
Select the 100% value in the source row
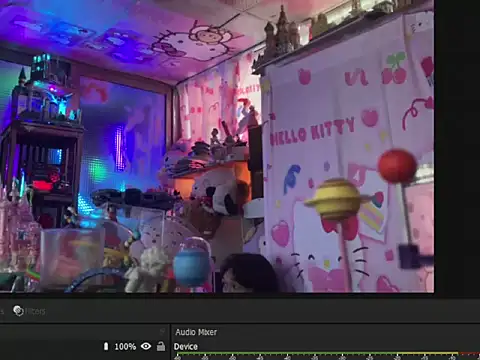[125, 347]
